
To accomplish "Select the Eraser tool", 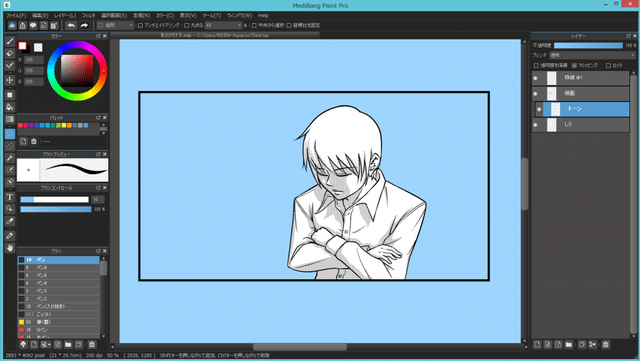I will (10, 53).
